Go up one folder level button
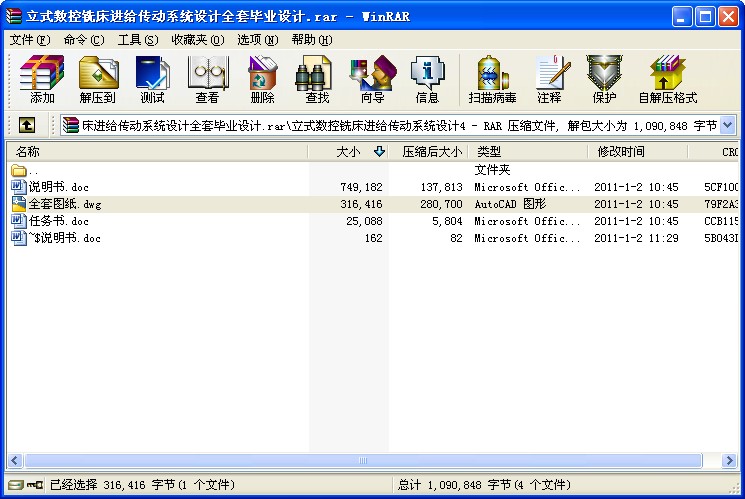This screenshot has height=499, width=745. (x=27, y=125)
